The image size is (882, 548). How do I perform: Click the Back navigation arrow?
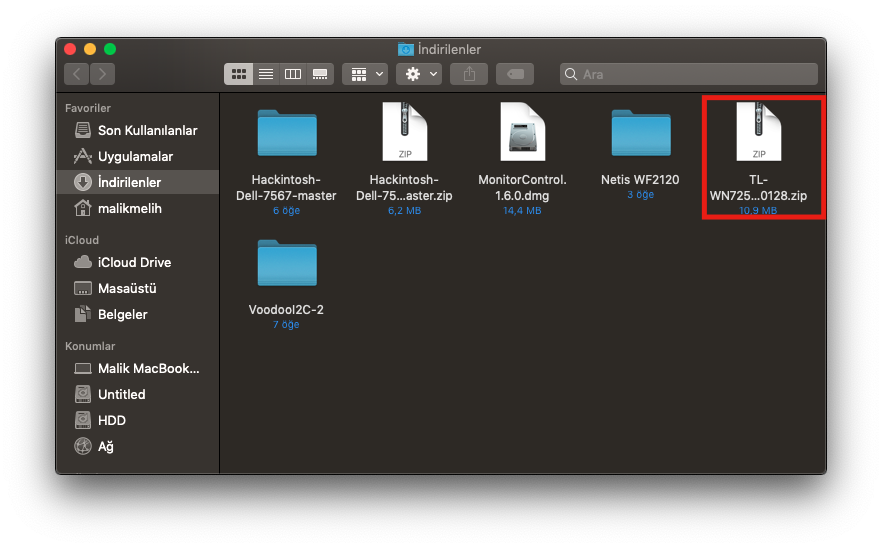tap(77, 74)
